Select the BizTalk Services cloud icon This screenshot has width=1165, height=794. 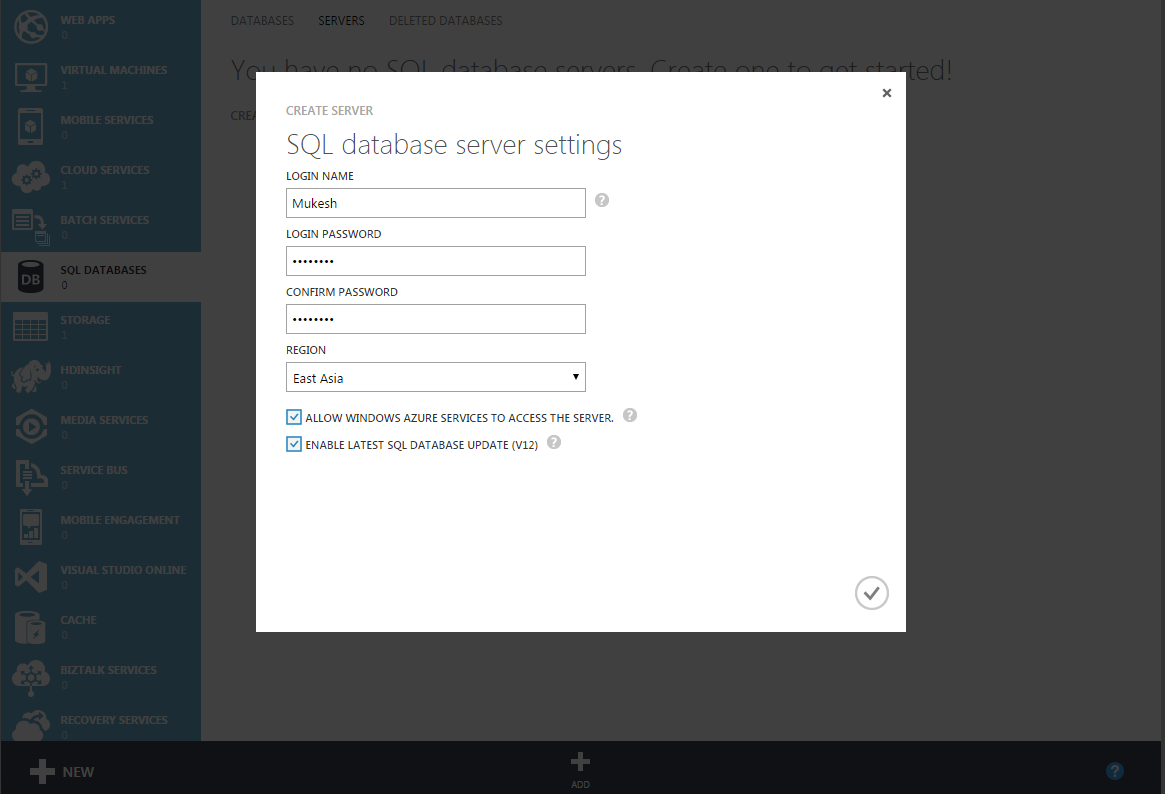[30, 677]
